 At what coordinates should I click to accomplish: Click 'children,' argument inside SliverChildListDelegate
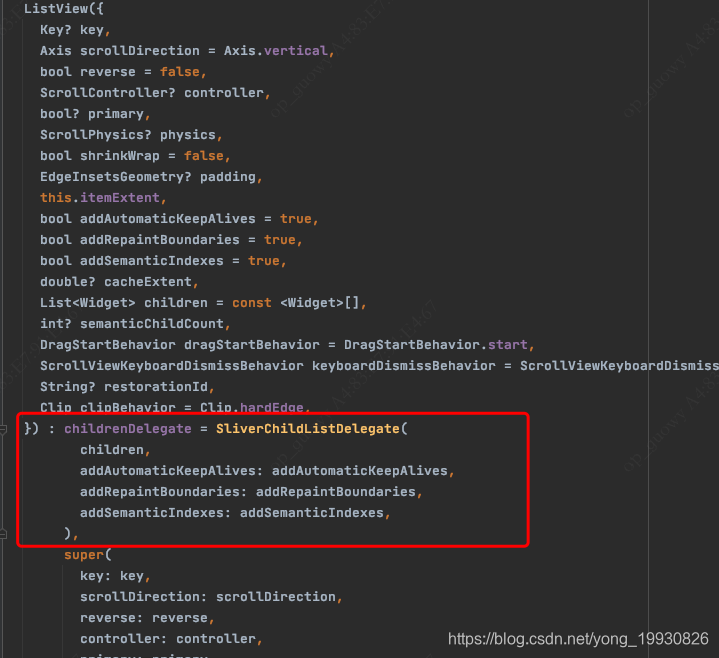point(116,450)
